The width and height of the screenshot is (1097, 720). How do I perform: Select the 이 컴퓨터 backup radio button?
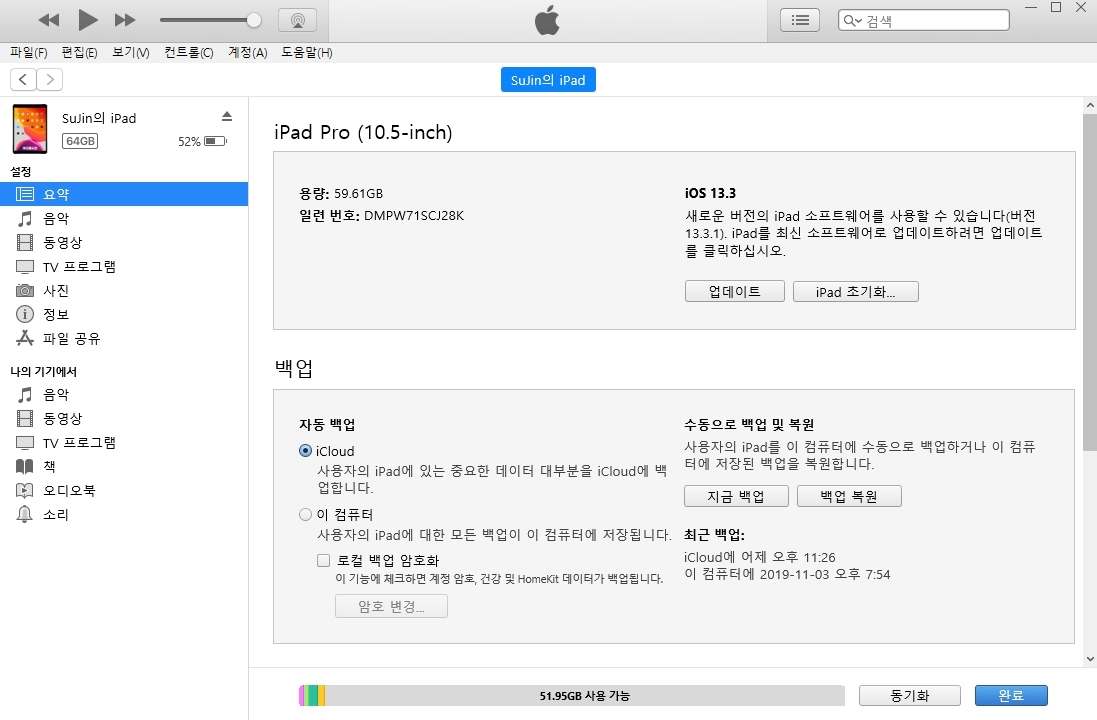[x=305, y=514]
